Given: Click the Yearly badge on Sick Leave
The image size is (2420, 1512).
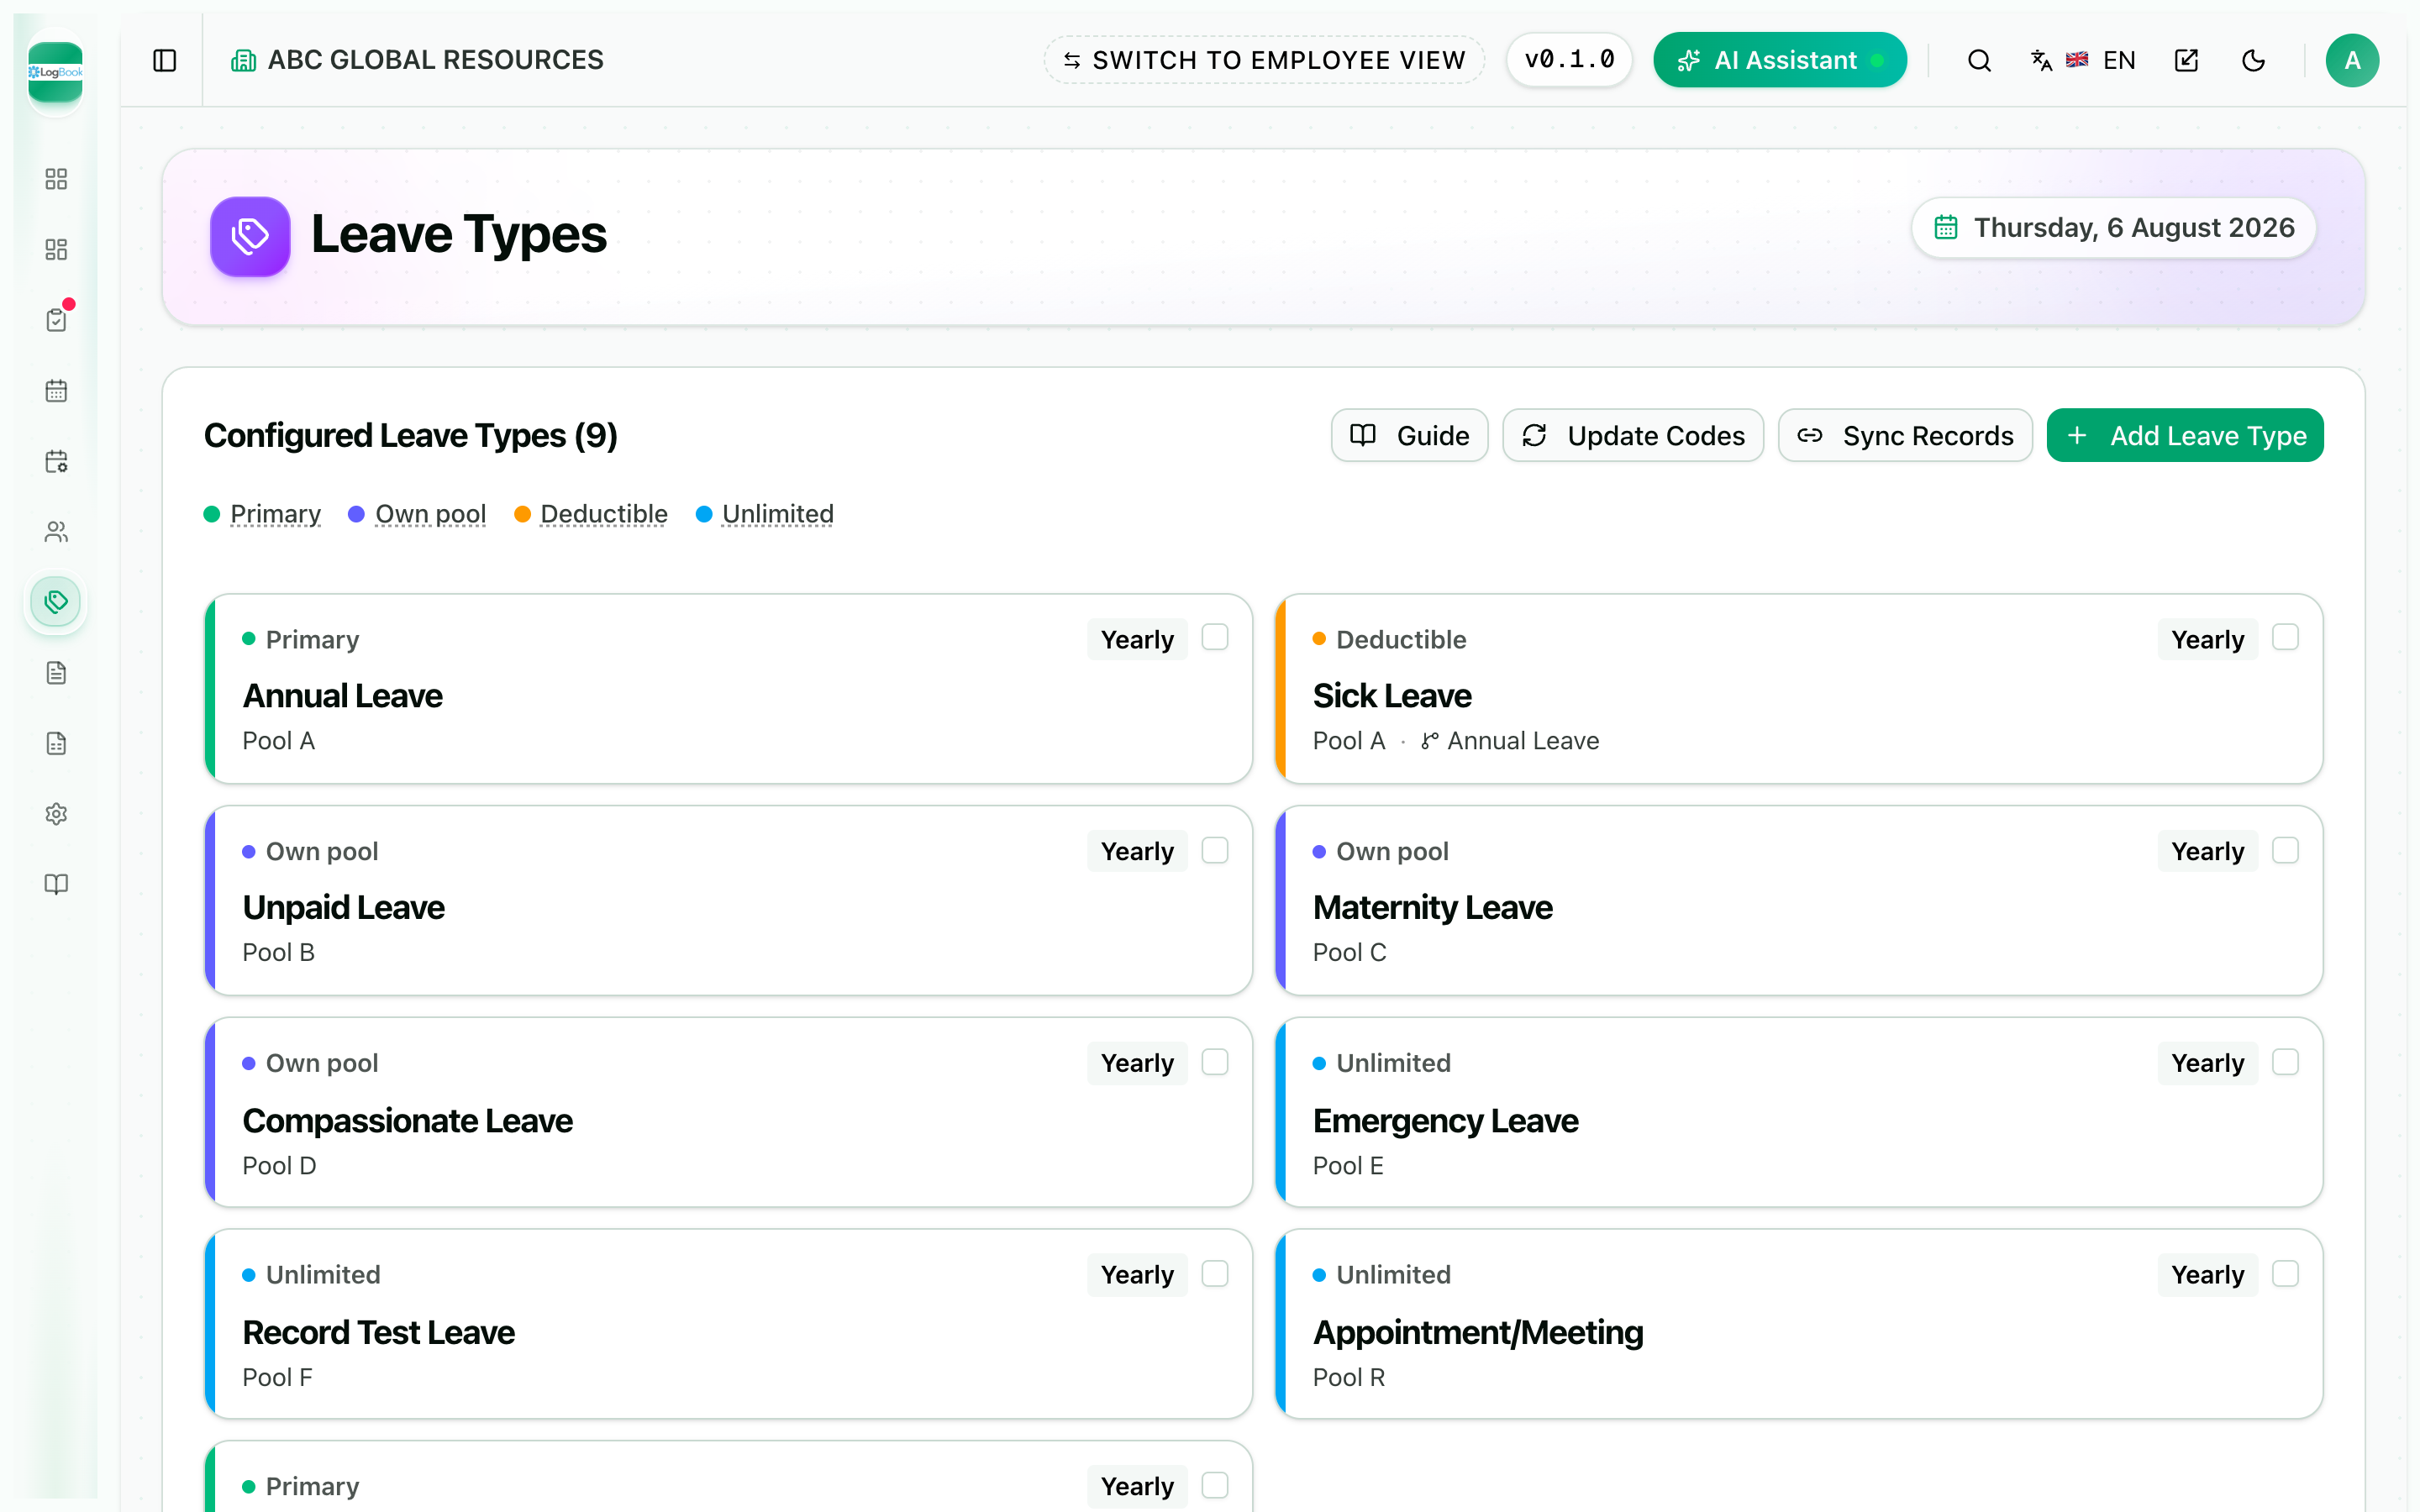Looking at the screenshot, I should 2207,640.
